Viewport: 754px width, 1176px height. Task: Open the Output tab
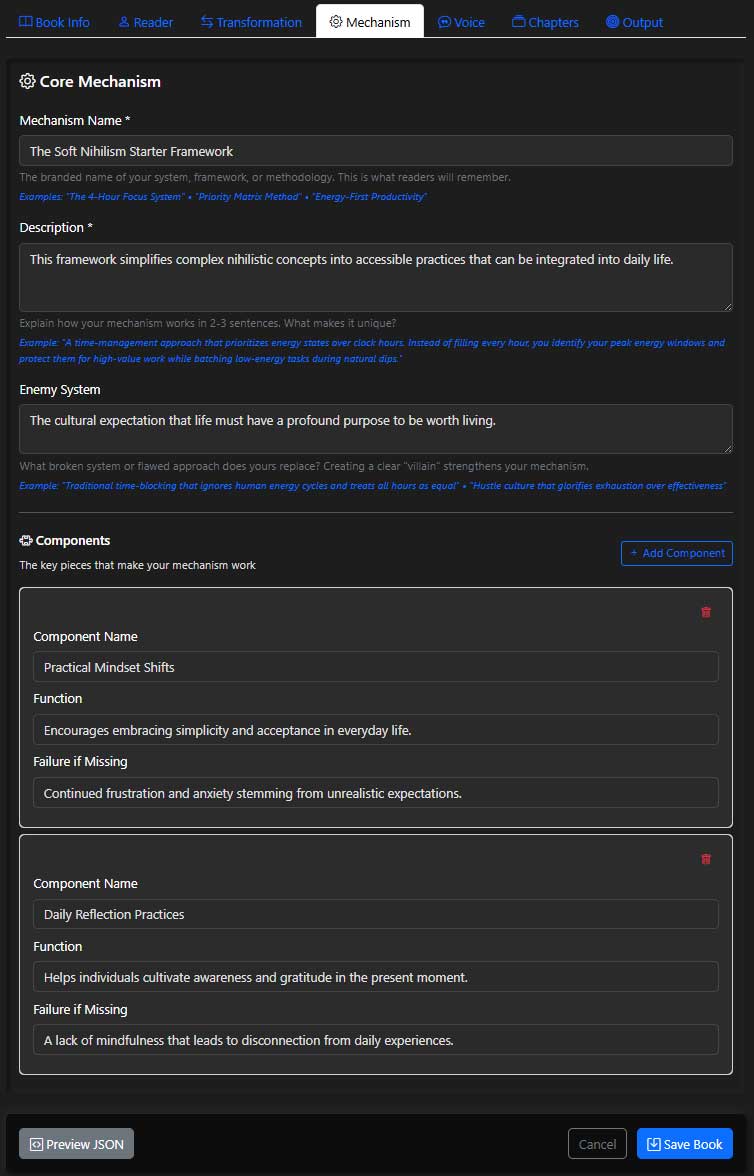[x=634, y=22]
